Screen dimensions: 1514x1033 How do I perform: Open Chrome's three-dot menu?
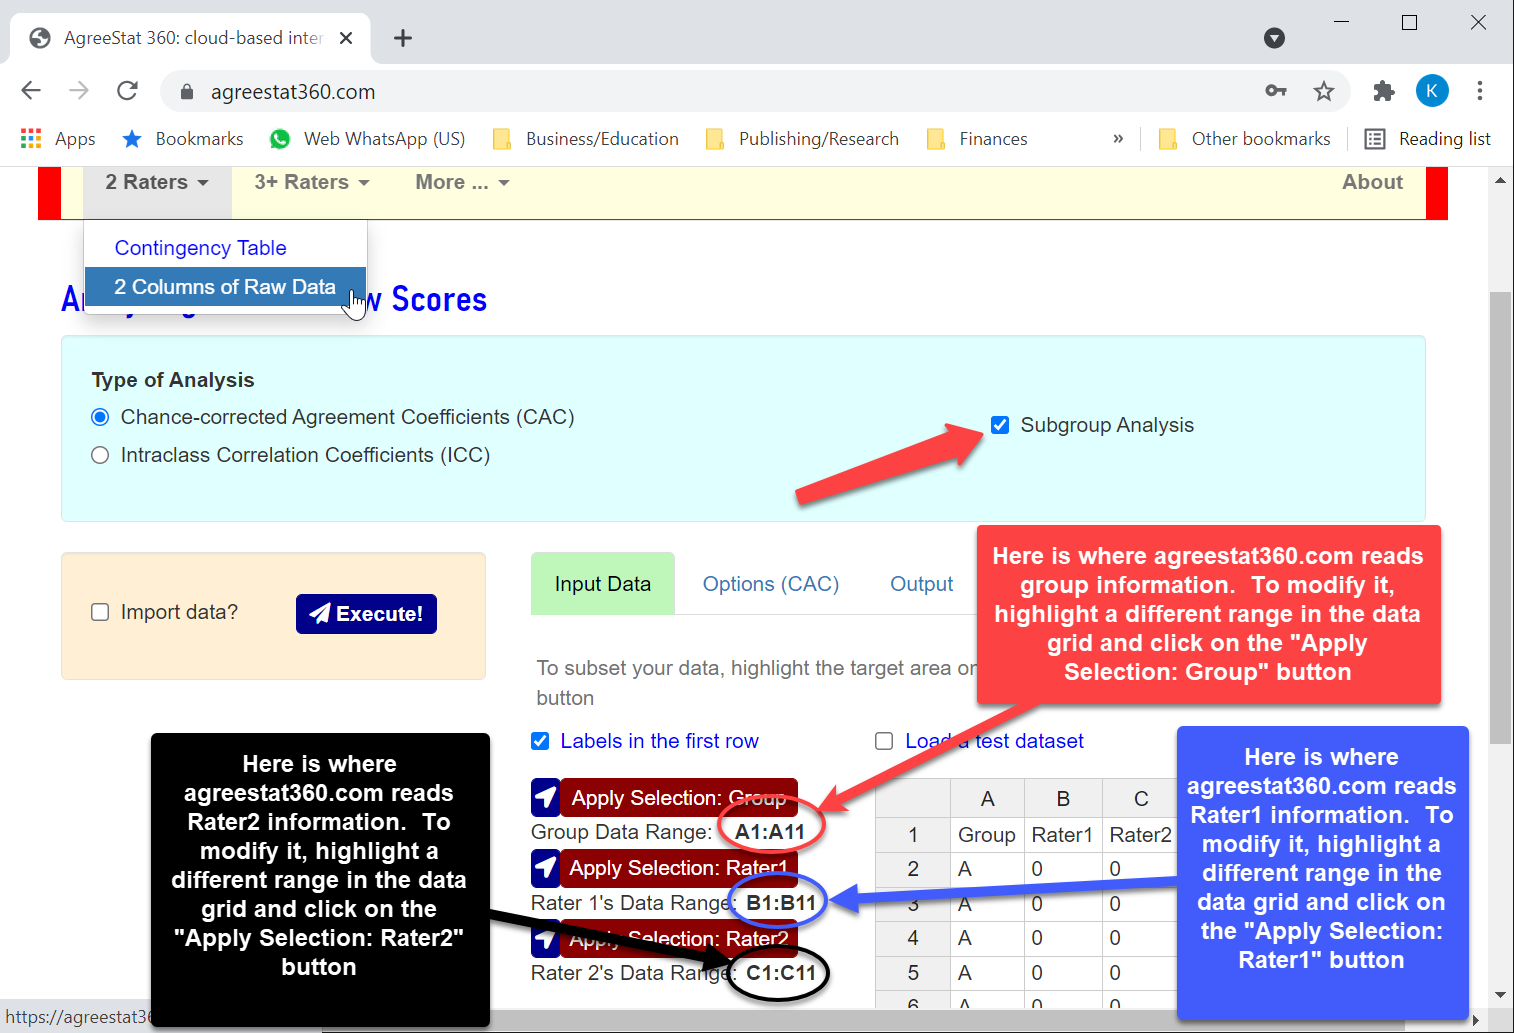pyautogui.click(x=1480, y=91)
